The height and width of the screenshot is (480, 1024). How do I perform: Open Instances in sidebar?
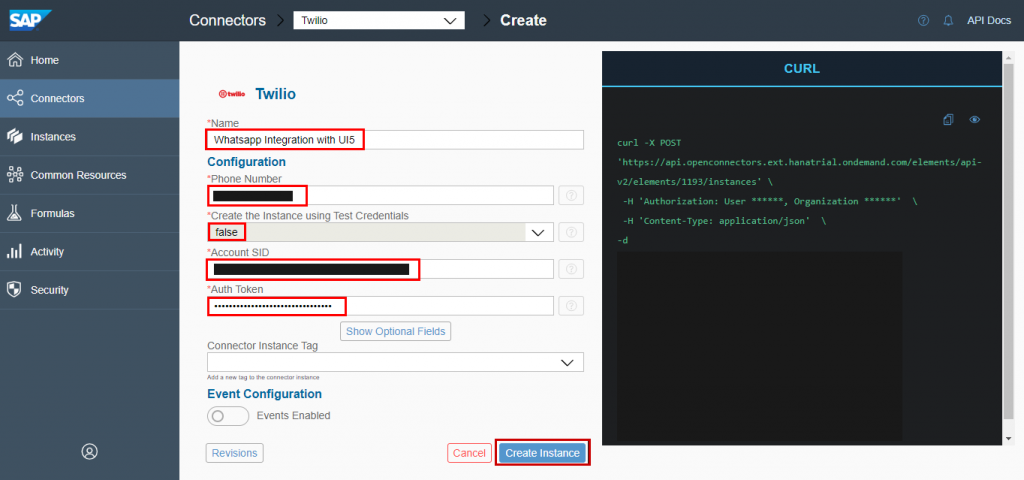[x=89, y=137]
